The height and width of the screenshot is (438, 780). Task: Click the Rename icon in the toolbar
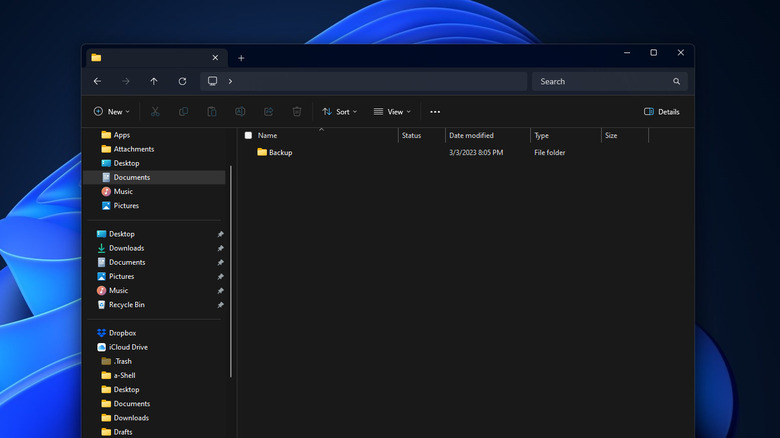(x=240, y=112)
